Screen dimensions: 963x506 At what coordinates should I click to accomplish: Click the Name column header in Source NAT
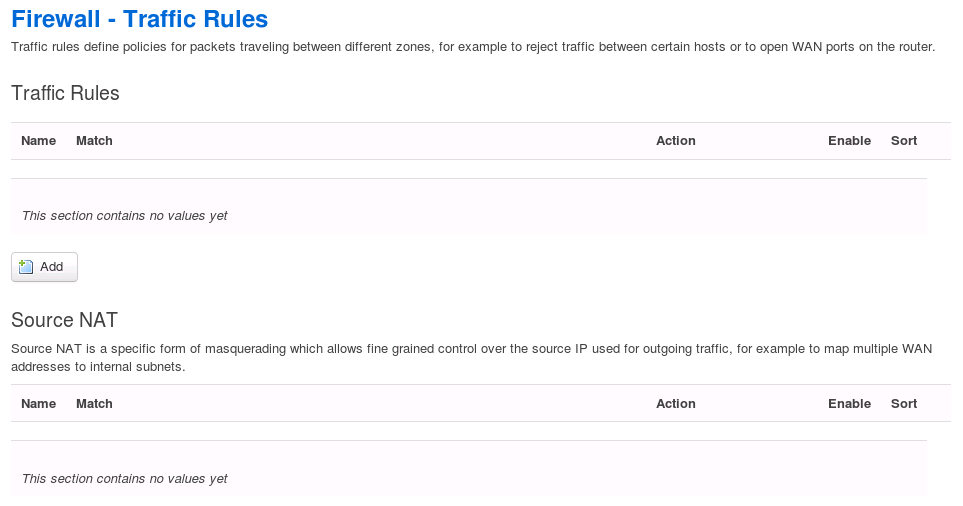pos(38,404)
